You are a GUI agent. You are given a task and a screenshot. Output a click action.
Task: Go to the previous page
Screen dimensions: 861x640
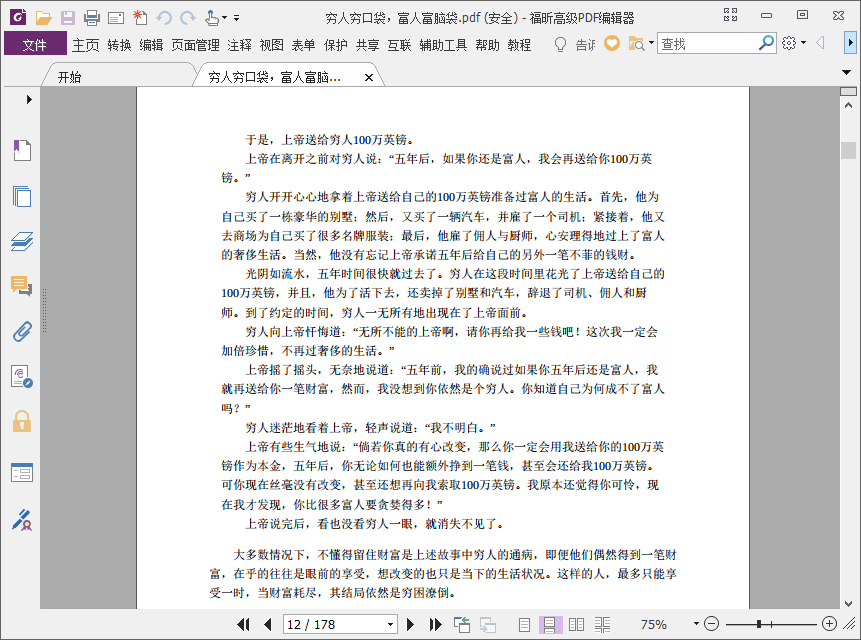(268, 624)
